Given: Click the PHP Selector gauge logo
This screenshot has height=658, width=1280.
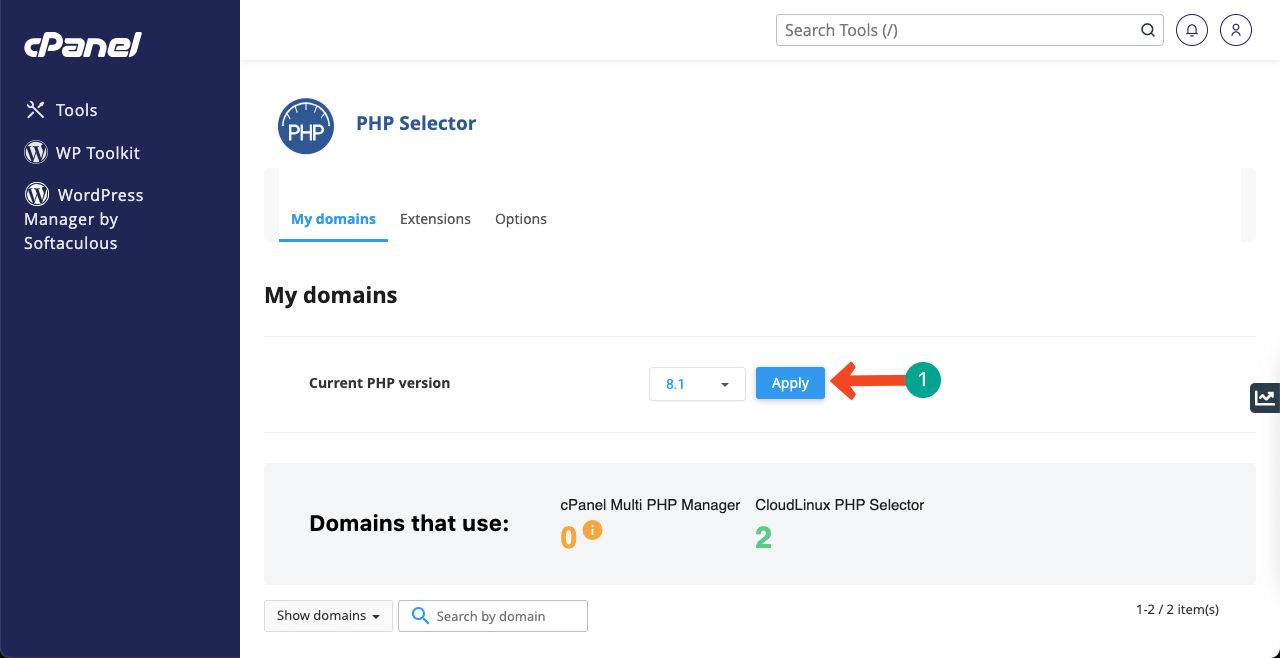Looking at the screenshot, I should click(306, 126).
